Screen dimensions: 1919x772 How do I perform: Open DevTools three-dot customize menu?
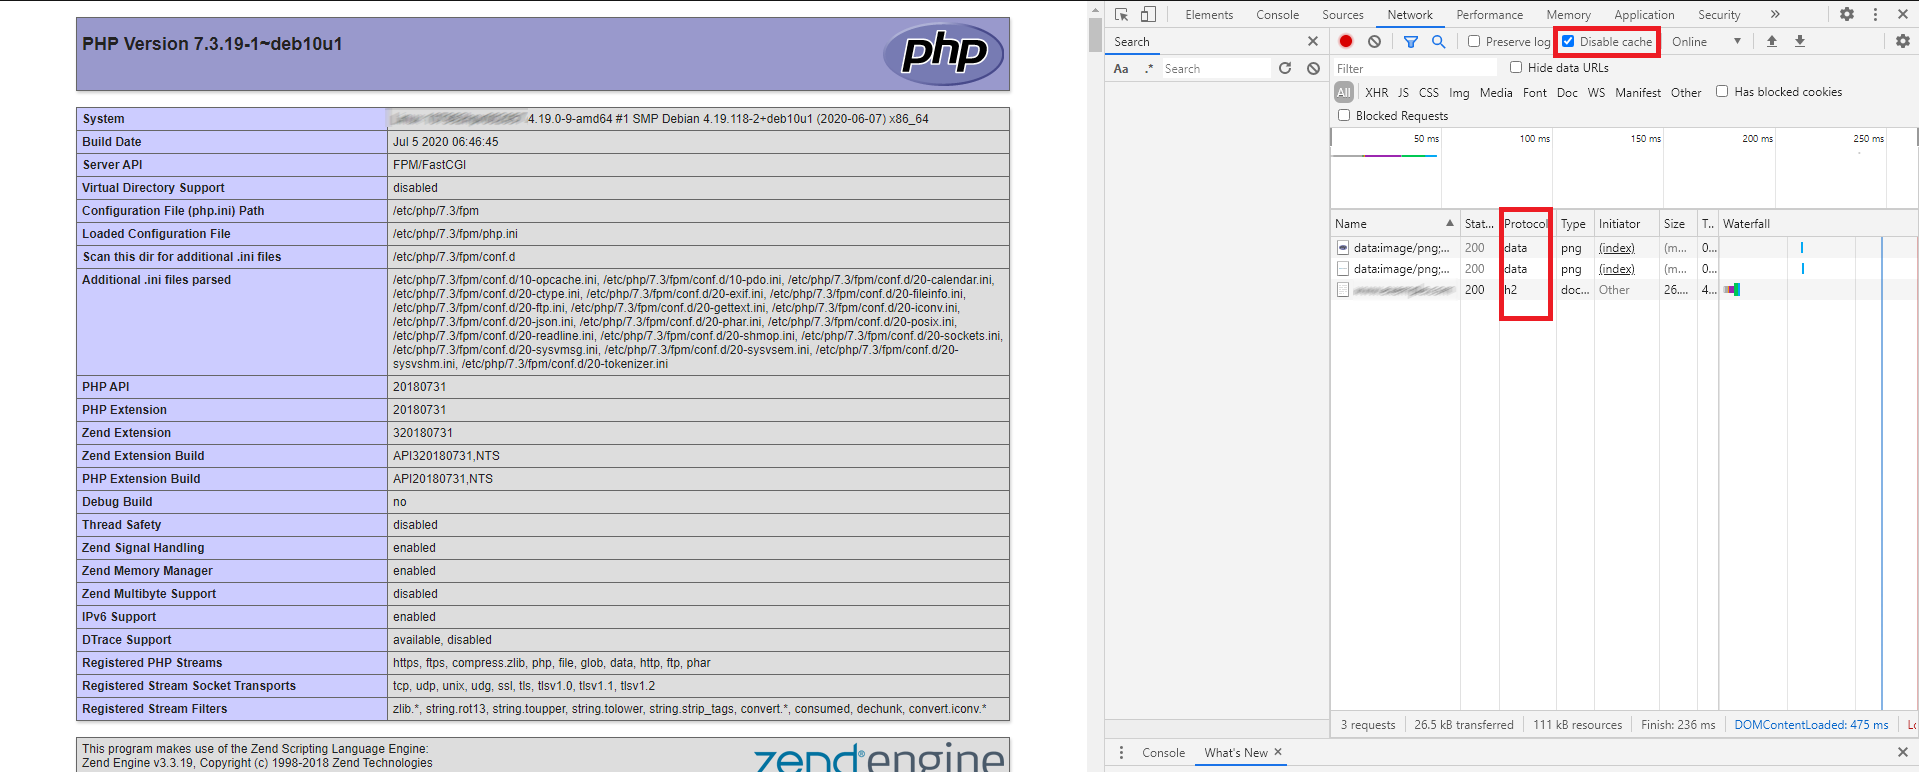tap(1875, 14)
